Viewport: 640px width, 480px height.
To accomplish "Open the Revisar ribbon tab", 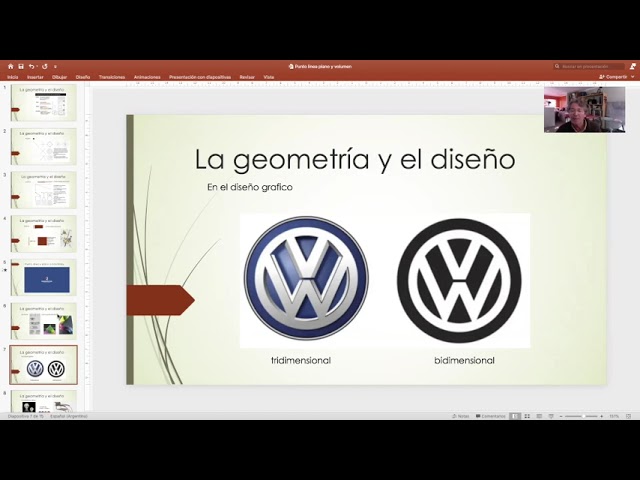I will coord(247,77).
